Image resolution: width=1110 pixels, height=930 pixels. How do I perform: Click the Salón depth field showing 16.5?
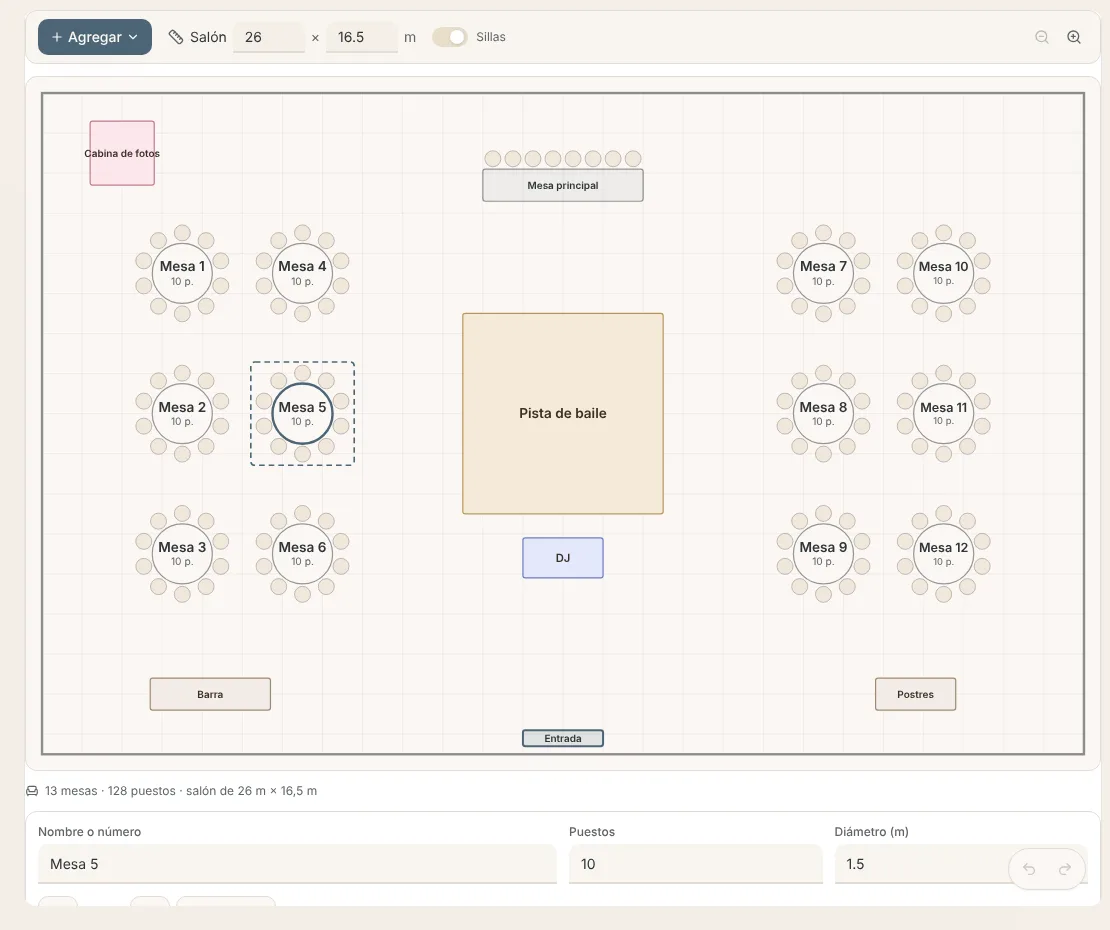(x=362, y=37)
